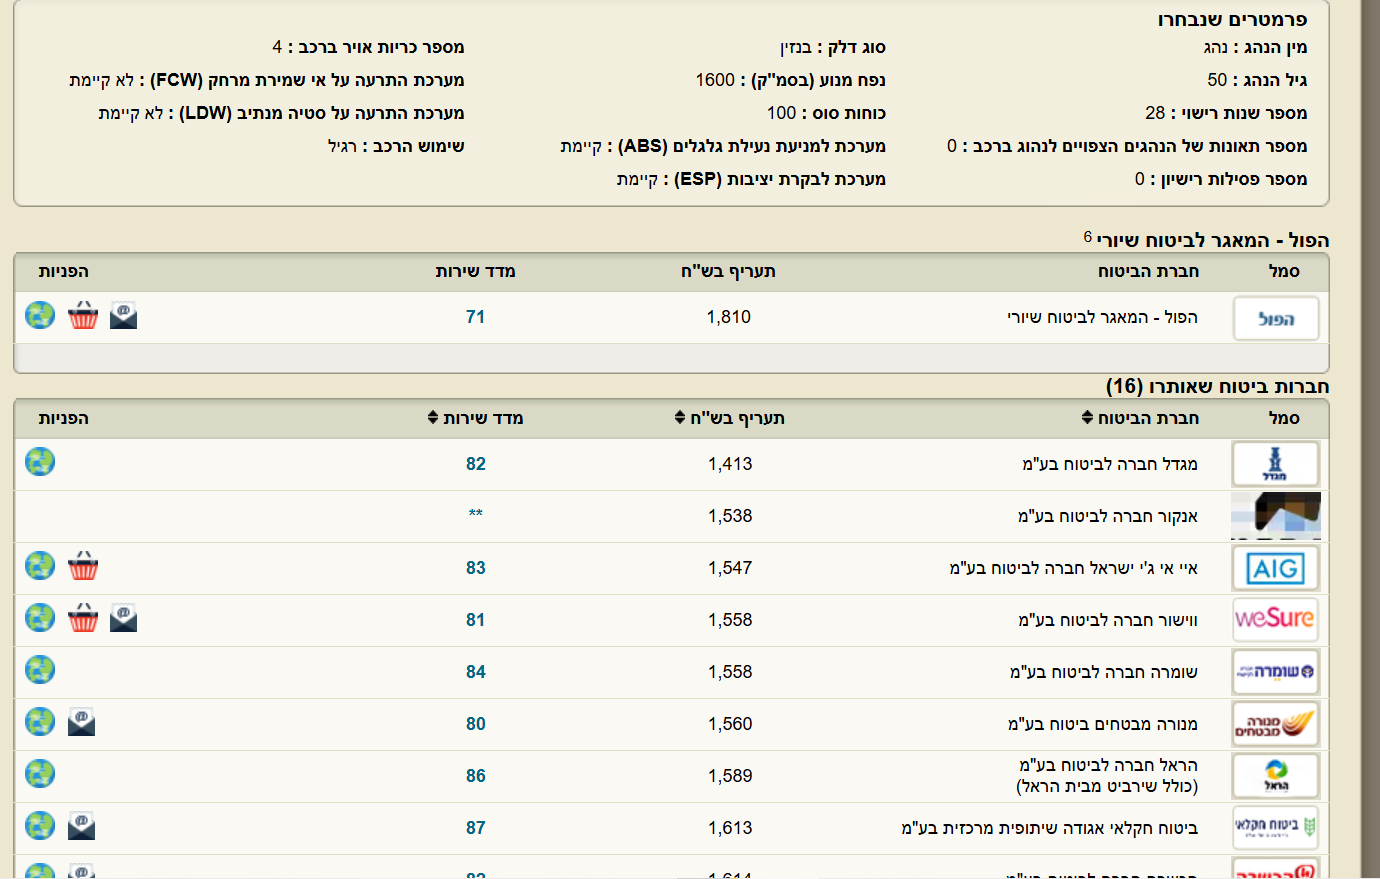Click the email envelope icon for הפול
Screen dimensions: 1380x879
pos(123,316)
